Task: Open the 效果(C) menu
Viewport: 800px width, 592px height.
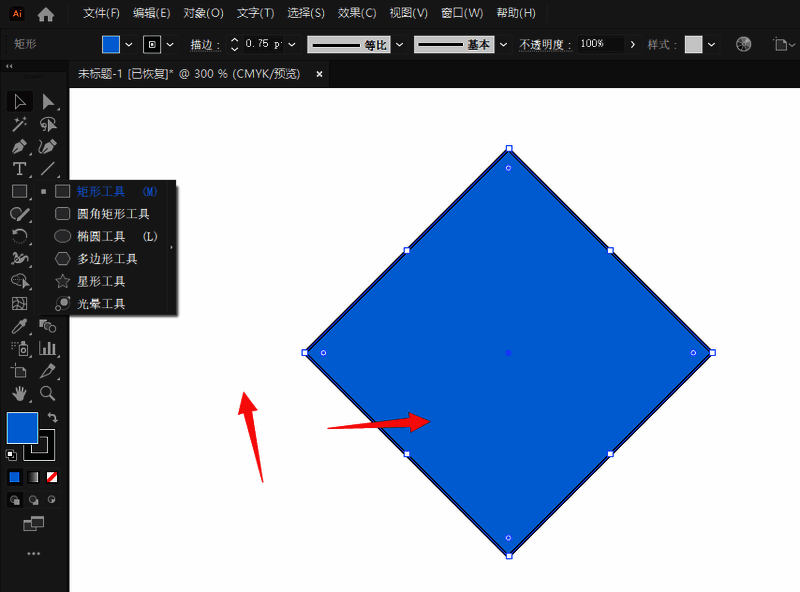Action: tap(357, 14)
